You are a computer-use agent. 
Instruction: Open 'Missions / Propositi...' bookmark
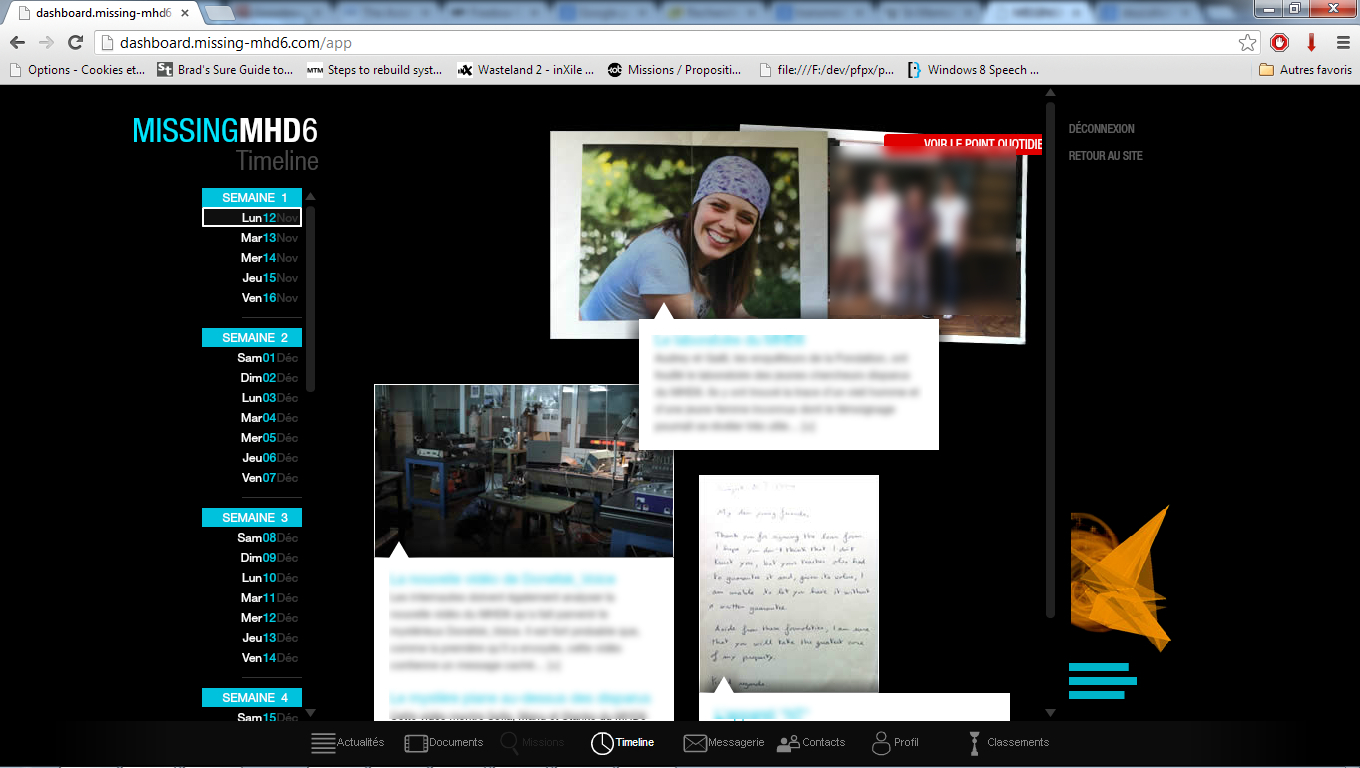675,70
